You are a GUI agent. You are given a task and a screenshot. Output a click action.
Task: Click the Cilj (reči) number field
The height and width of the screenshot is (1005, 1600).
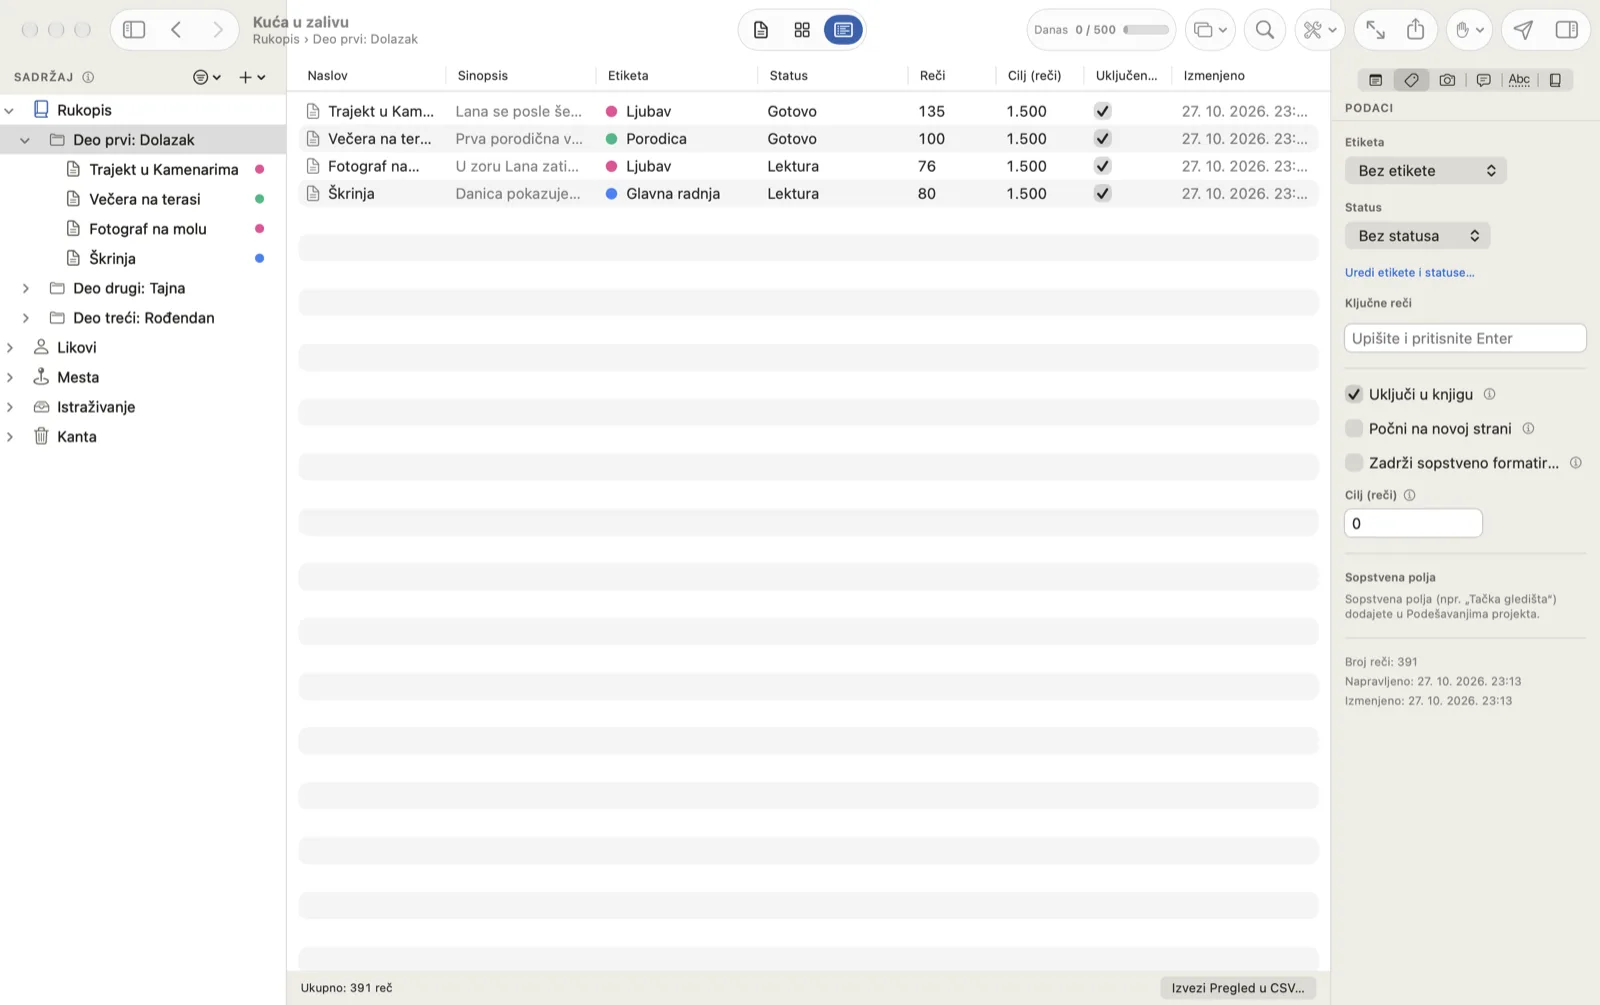pyautogui.click(x=1413, y=523)
